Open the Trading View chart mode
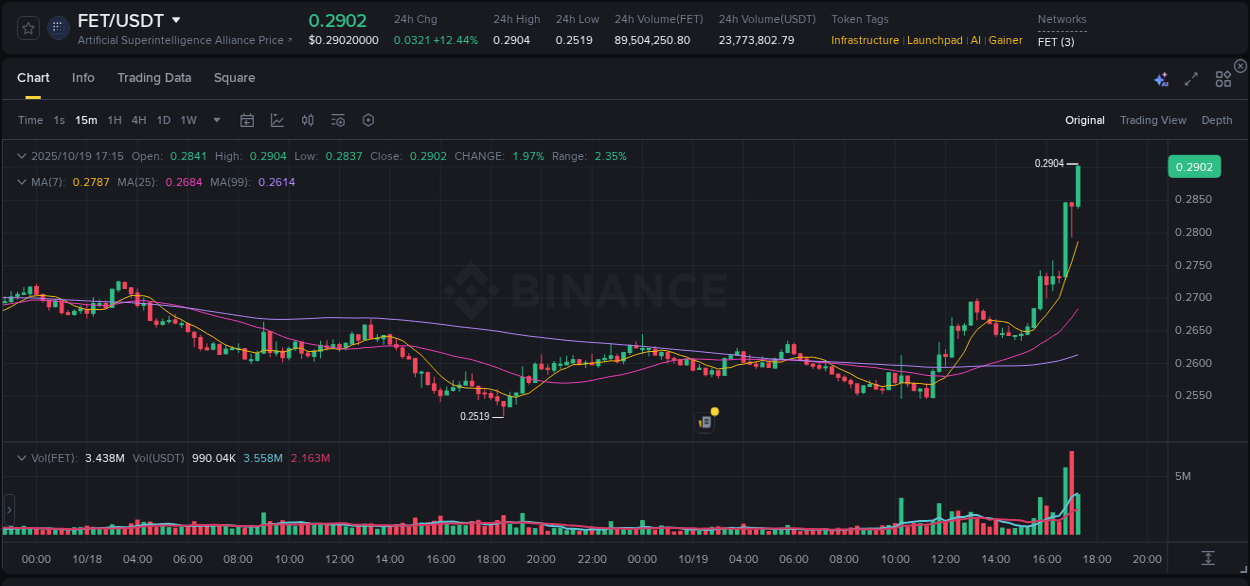 [1153, 120]
